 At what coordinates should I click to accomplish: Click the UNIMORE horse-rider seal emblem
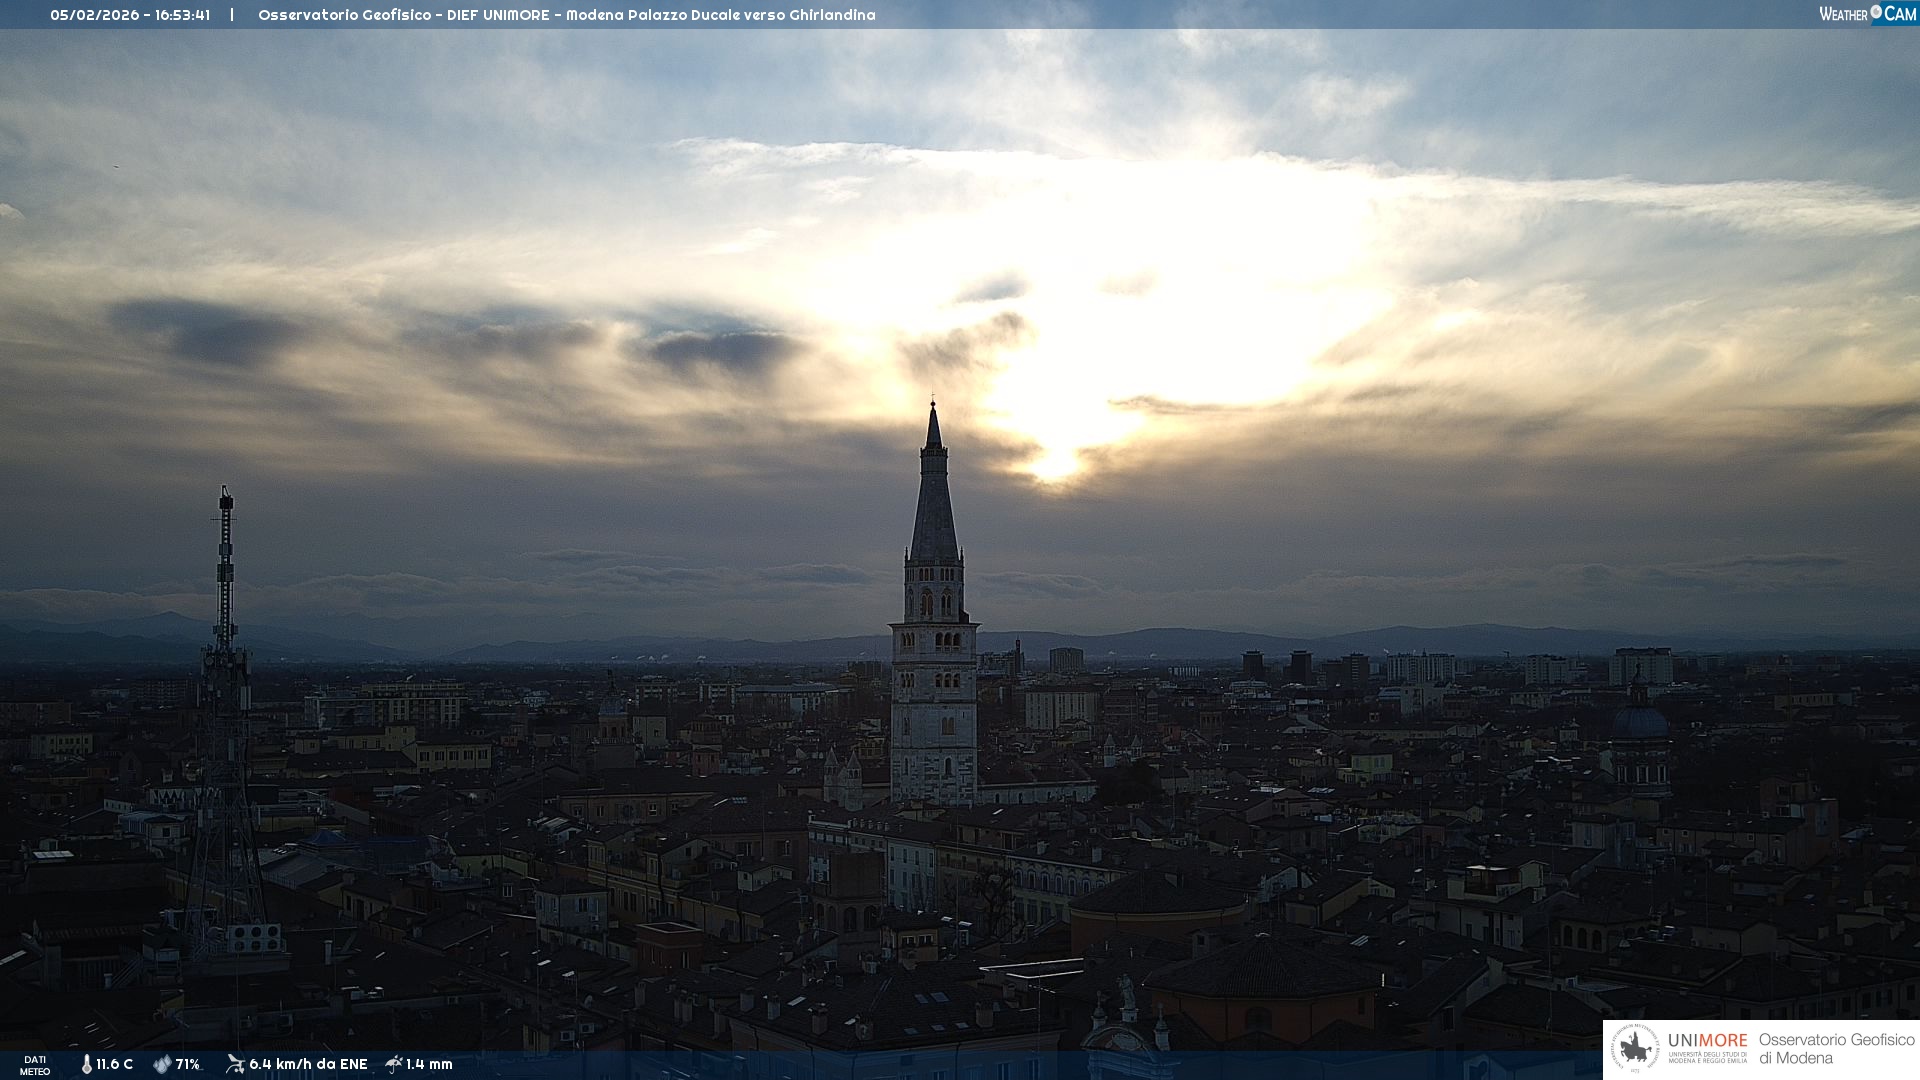(1635, 1049)
